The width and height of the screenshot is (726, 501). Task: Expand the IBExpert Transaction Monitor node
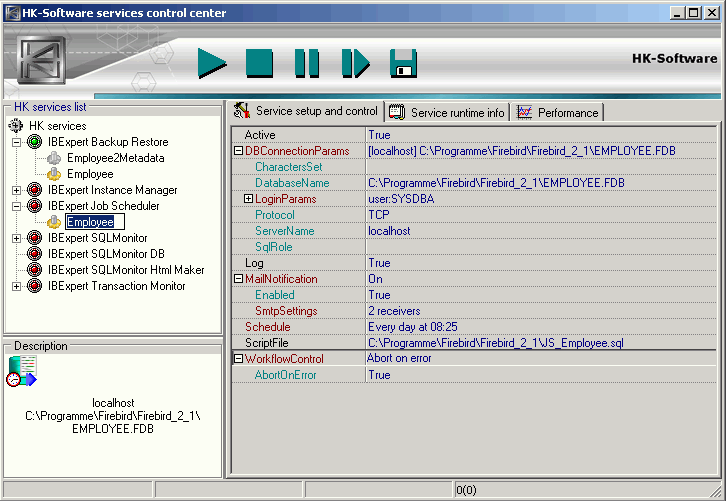[16, 286]
